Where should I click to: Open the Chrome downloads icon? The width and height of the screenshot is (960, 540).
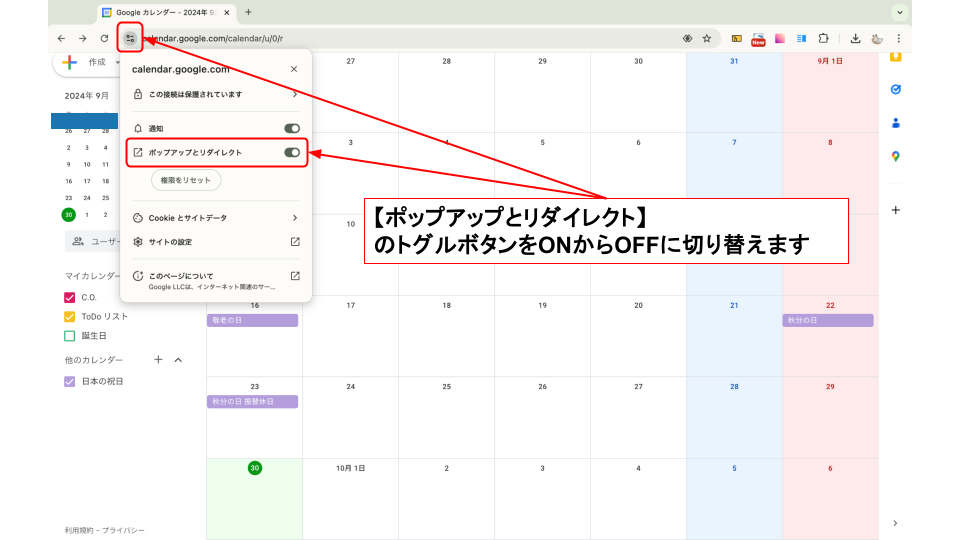855,39
